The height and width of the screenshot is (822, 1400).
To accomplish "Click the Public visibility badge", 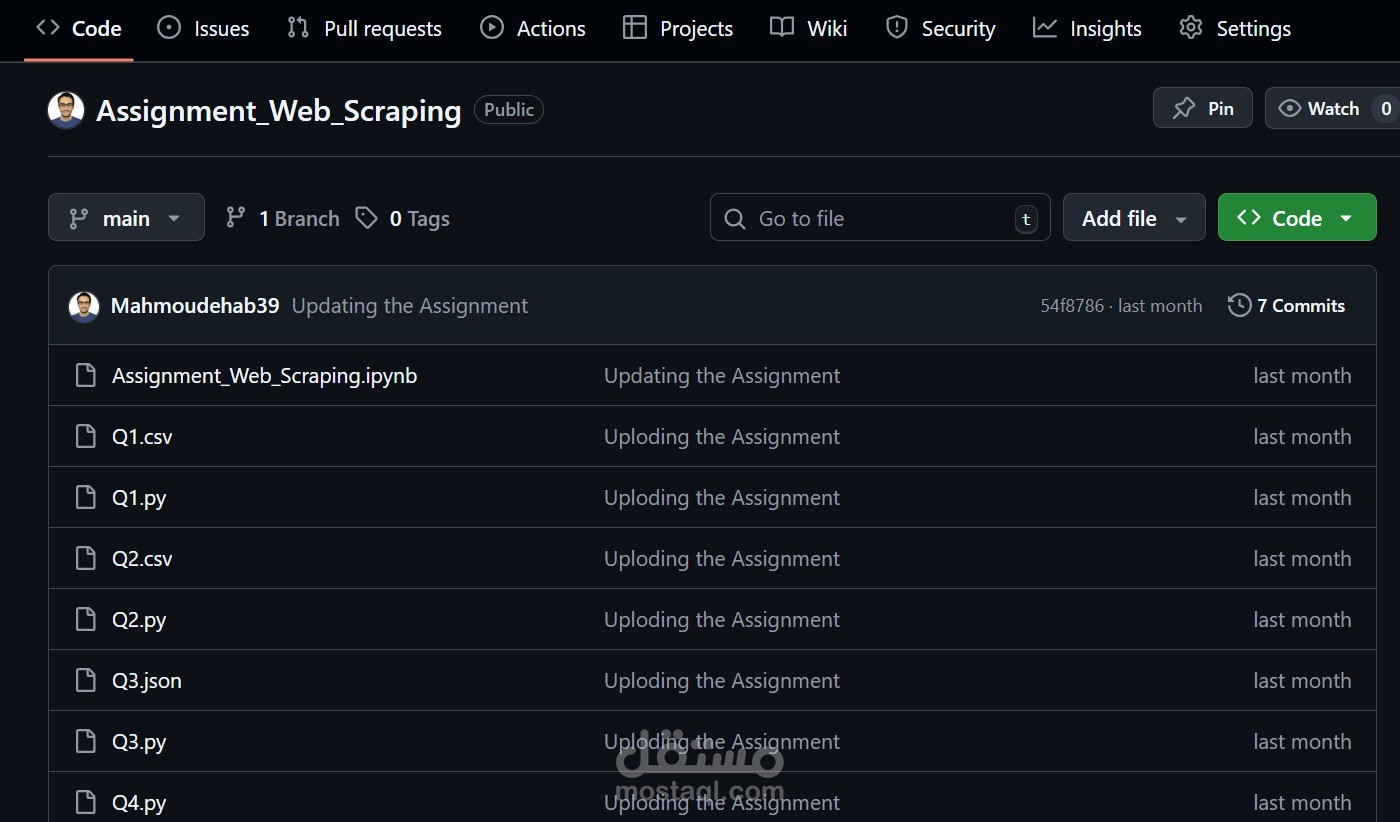I will (509, 110).
